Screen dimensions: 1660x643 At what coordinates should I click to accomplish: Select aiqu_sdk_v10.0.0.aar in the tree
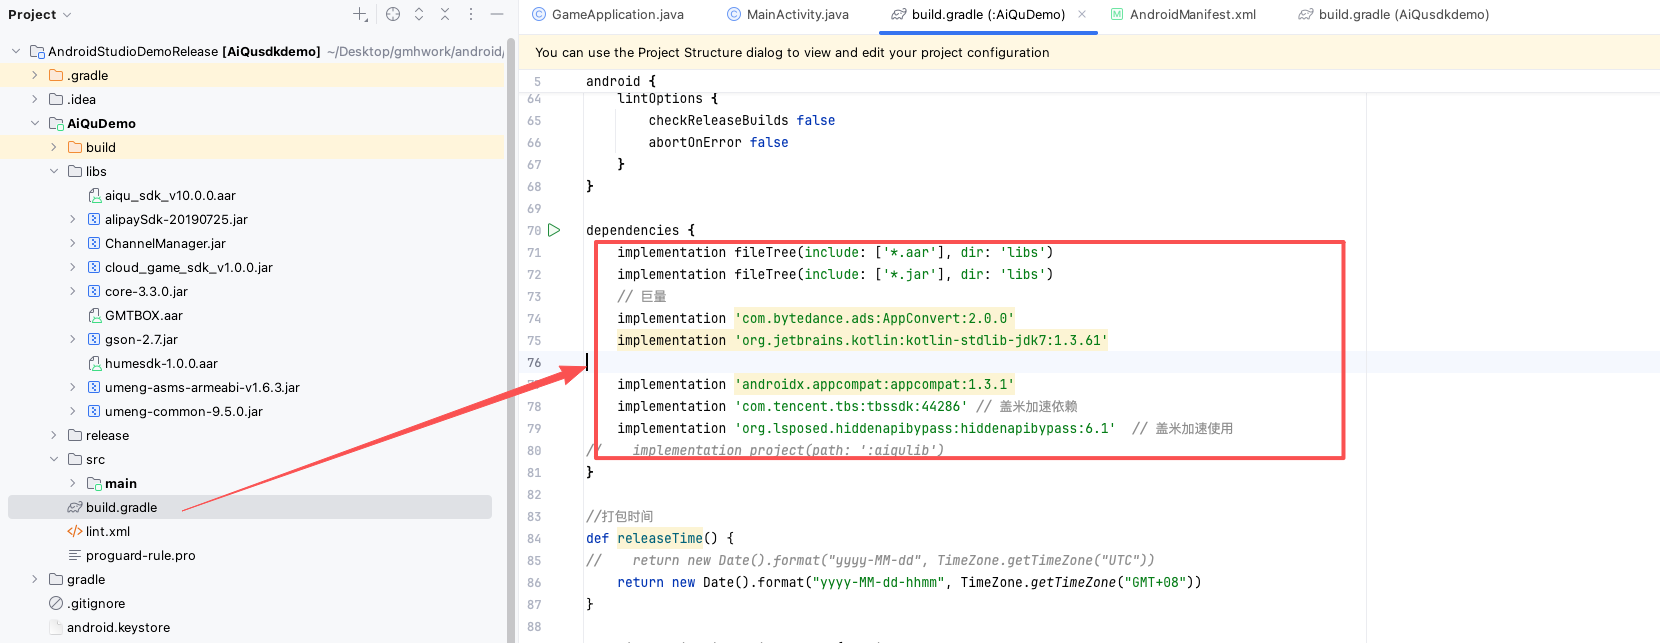170,195
